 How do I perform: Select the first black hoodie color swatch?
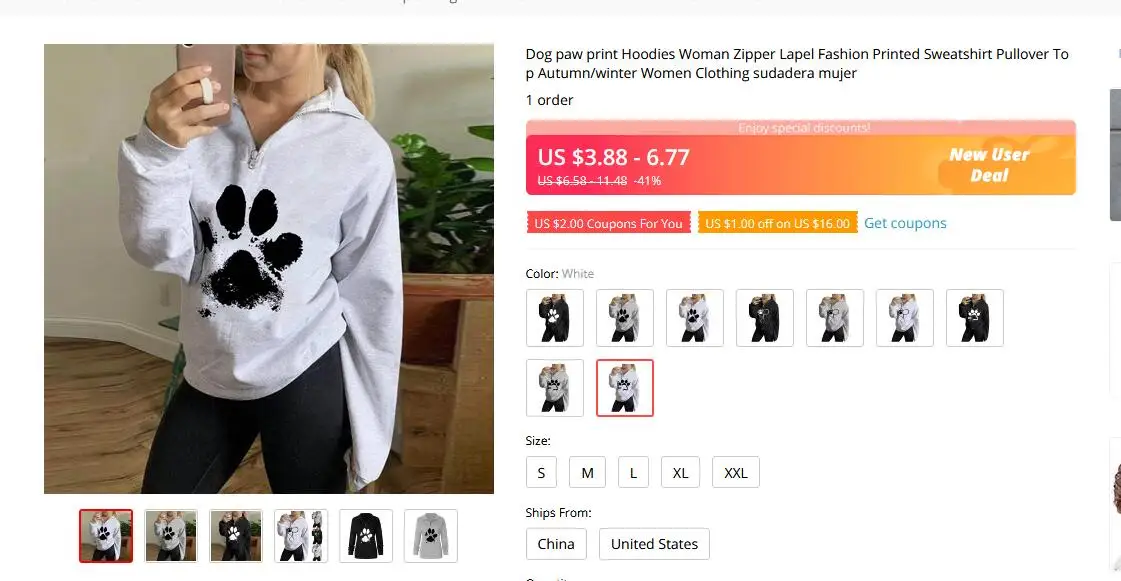click(555, 318)
